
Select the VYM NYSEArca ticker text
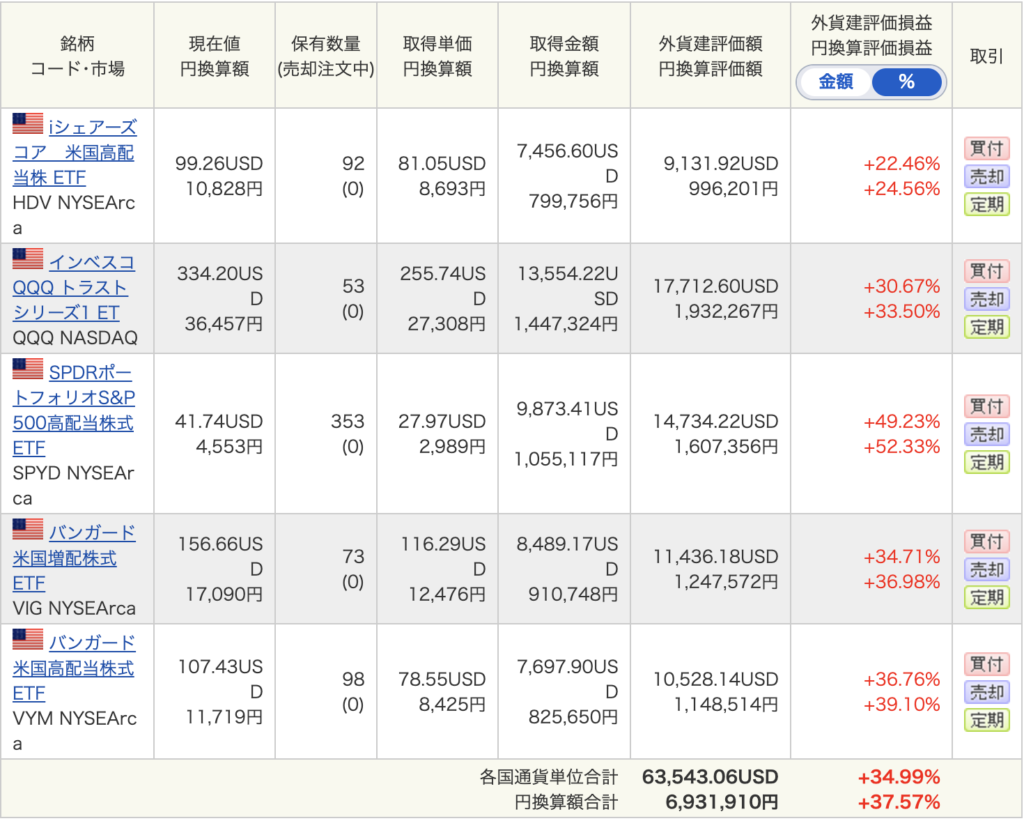pyautogui.click(x=74, y=731)
